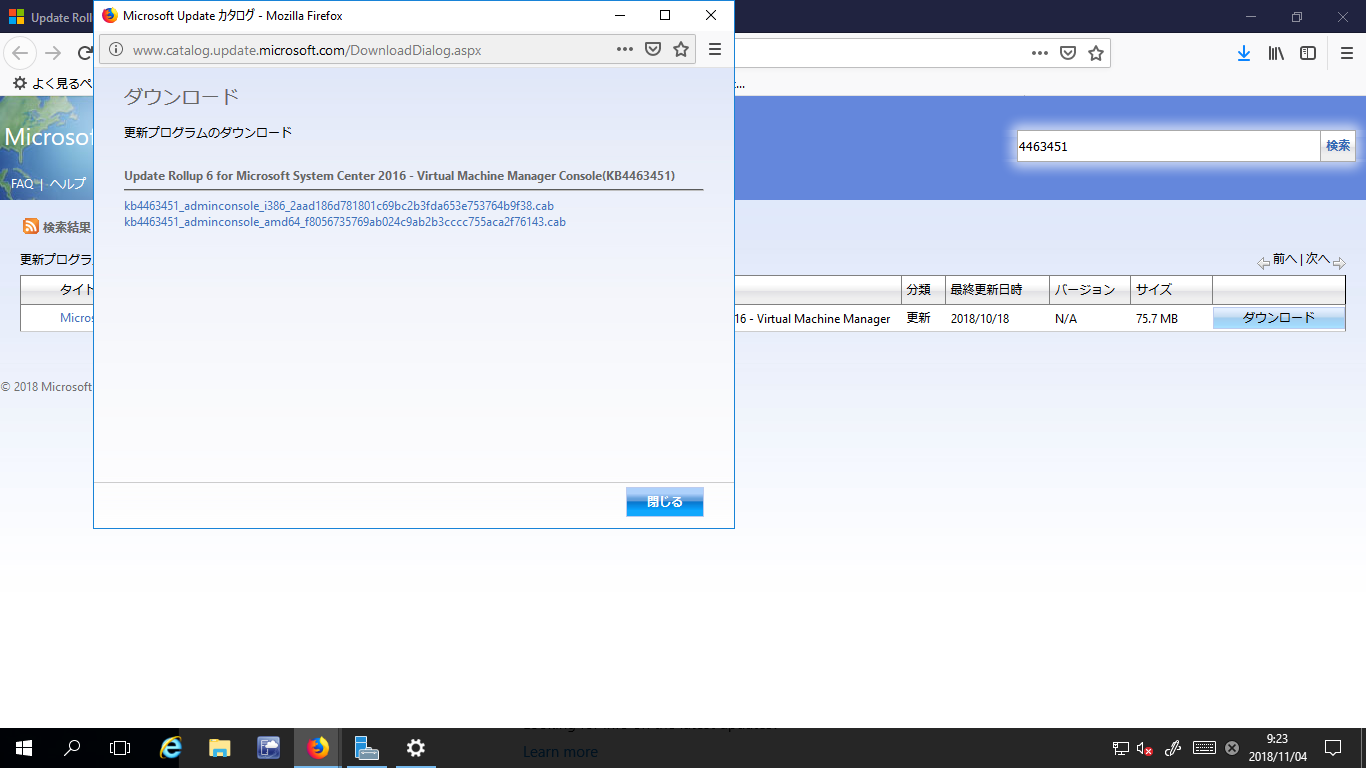
Task: Open page actions ellipsis in main Firefox window
Action: [x=1040, y=53]
